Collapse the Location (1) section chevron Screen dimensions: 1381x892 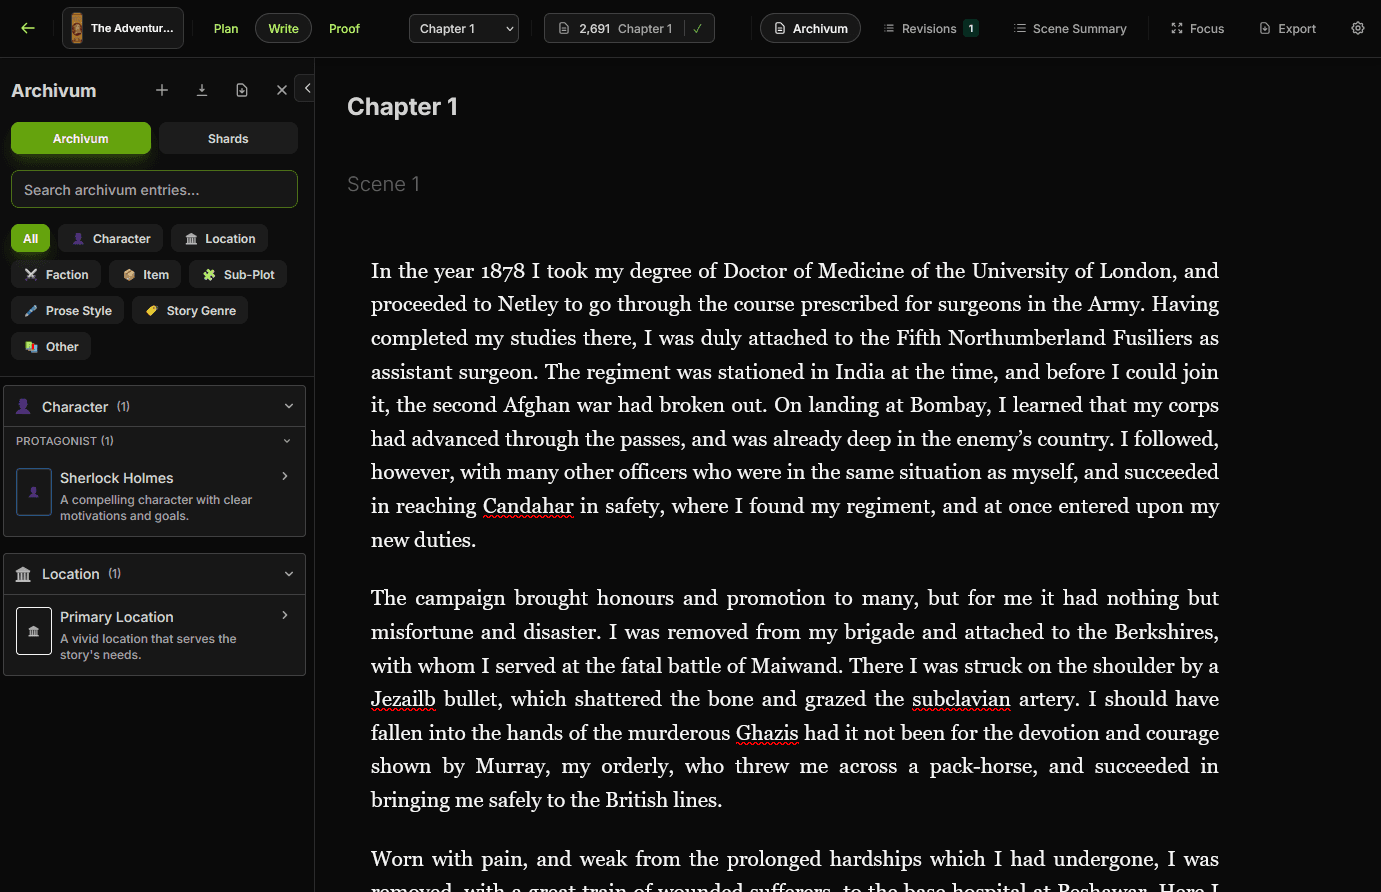pyautogui.click(x=289, y=574)
